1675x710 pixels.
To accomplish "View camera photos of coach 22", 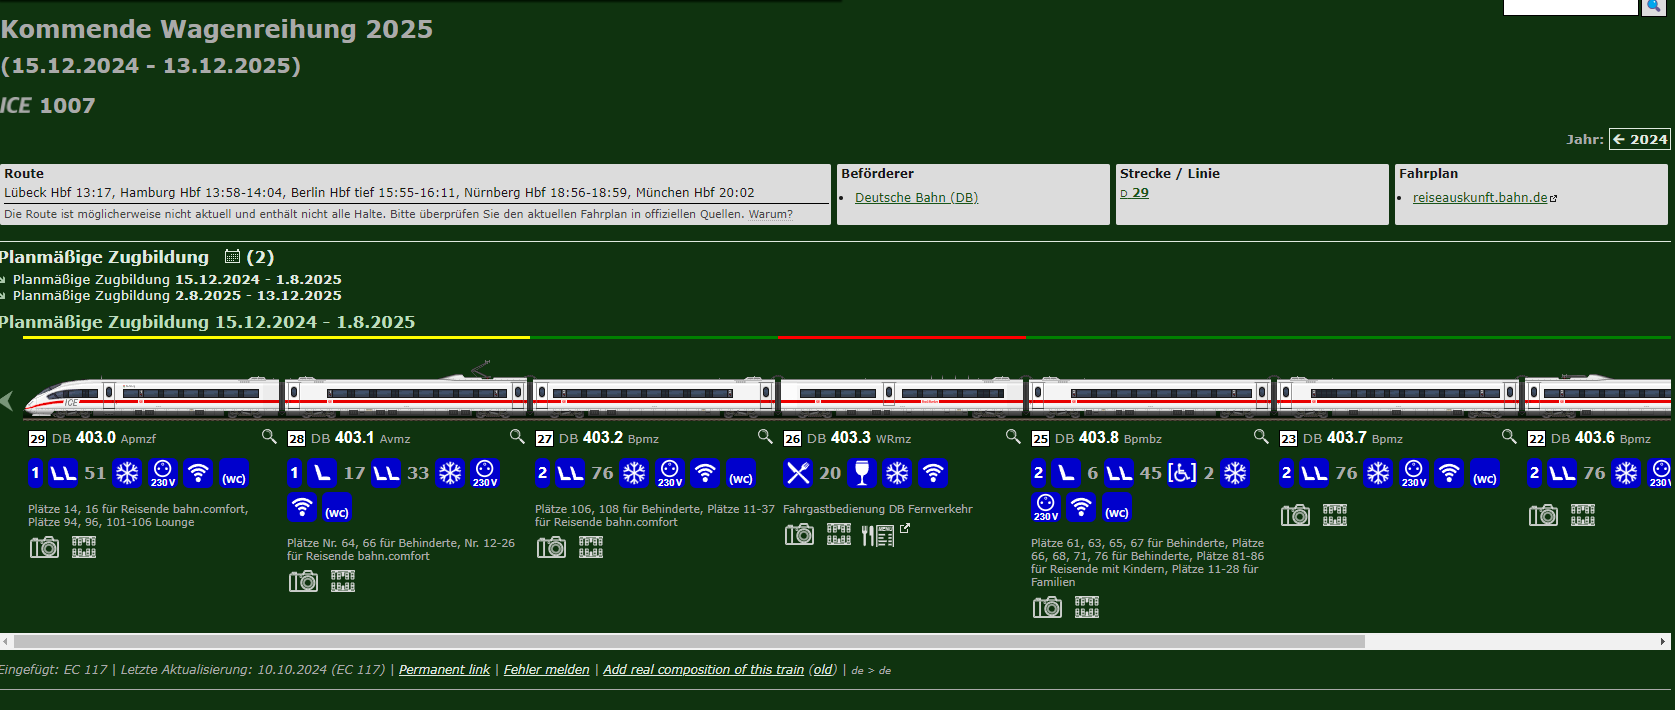I will [x=1543, y=515].
